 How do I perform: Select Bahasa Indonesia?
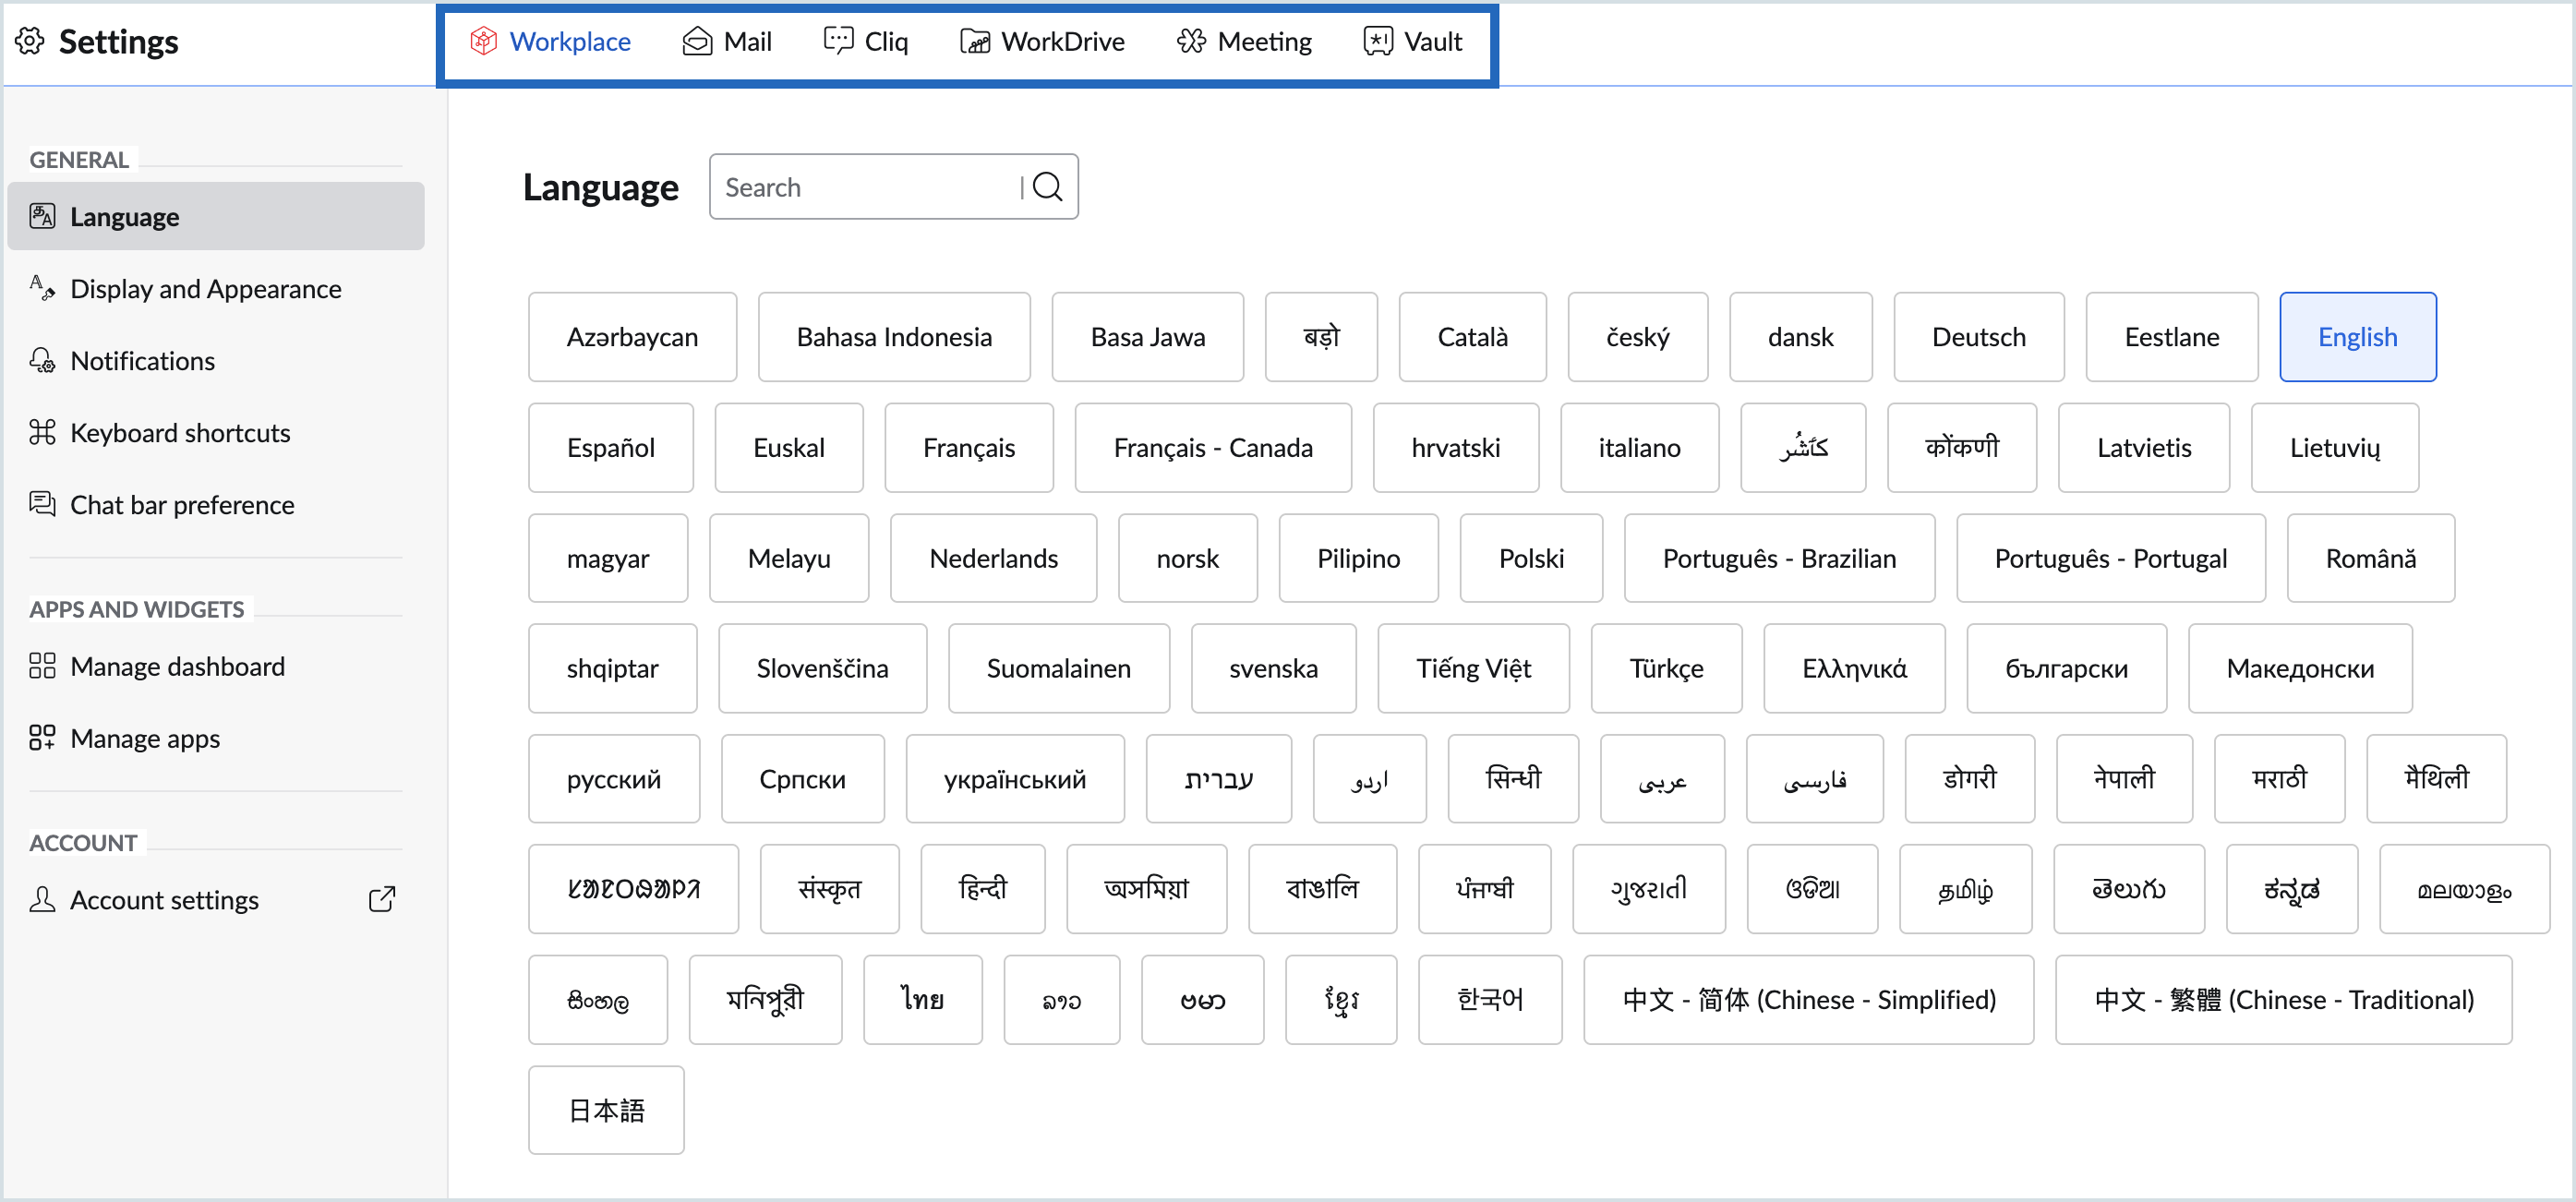894,337
